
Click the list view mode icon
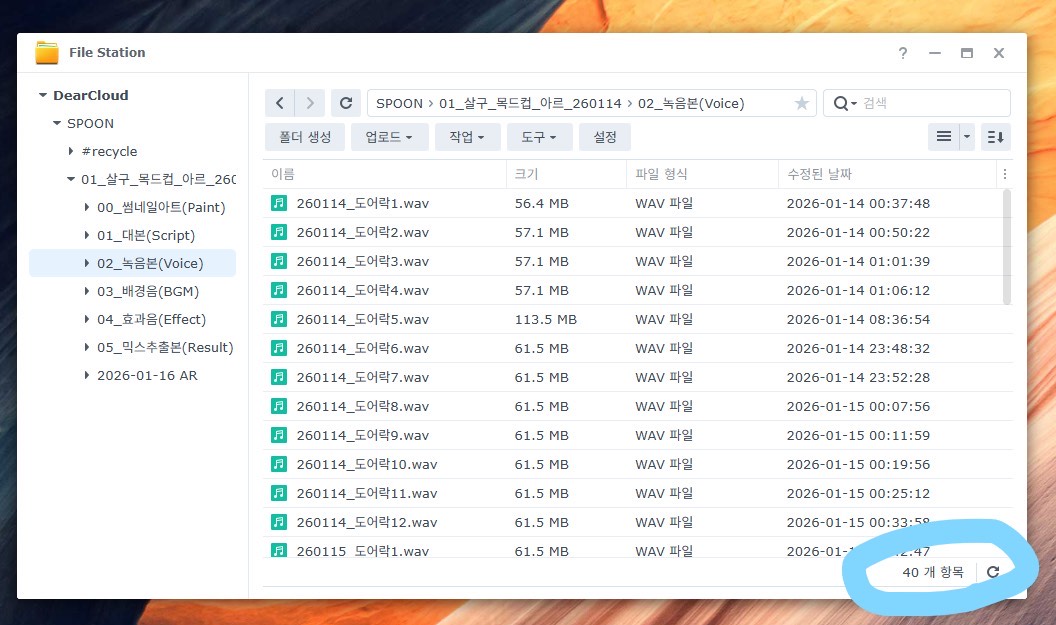943,137
